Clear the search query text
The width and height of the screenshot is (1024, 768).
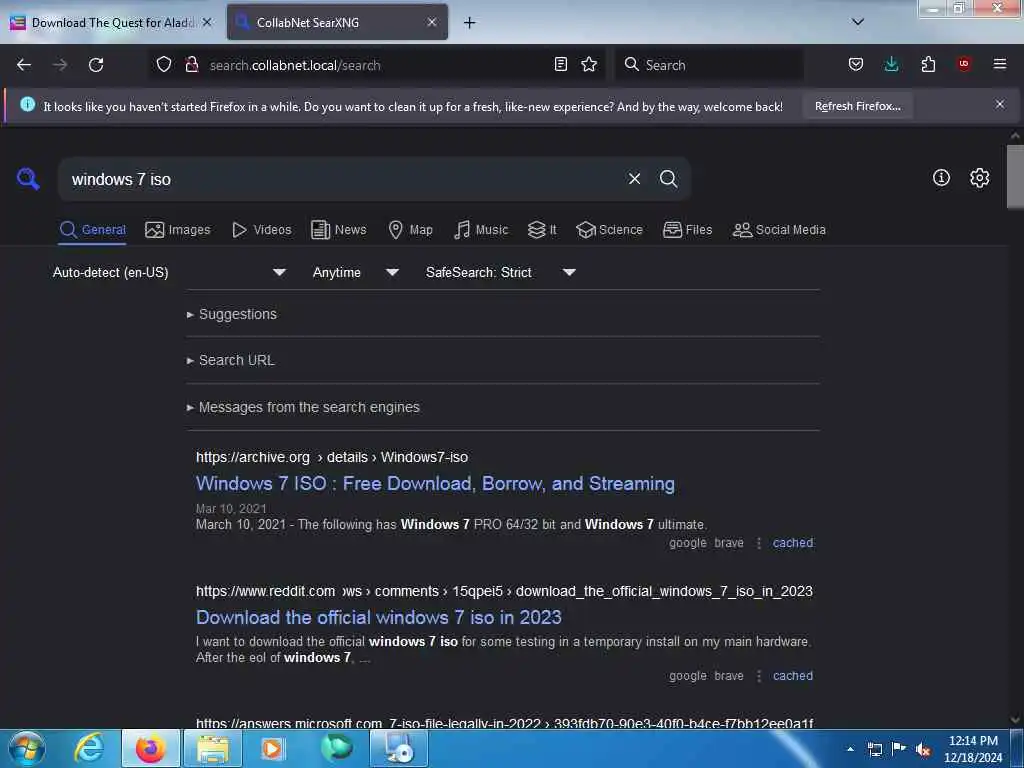[x=634, y=178]
